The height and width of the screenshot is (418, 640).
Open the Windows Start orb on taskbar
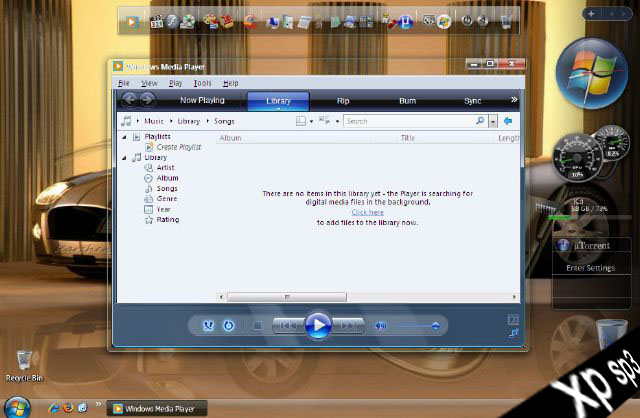18,407
